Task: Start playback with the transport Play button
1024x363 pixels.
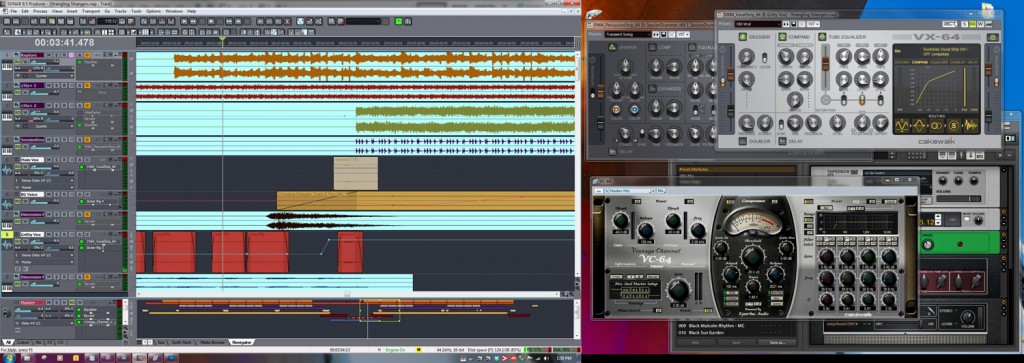Action: (x=211, y=21)
